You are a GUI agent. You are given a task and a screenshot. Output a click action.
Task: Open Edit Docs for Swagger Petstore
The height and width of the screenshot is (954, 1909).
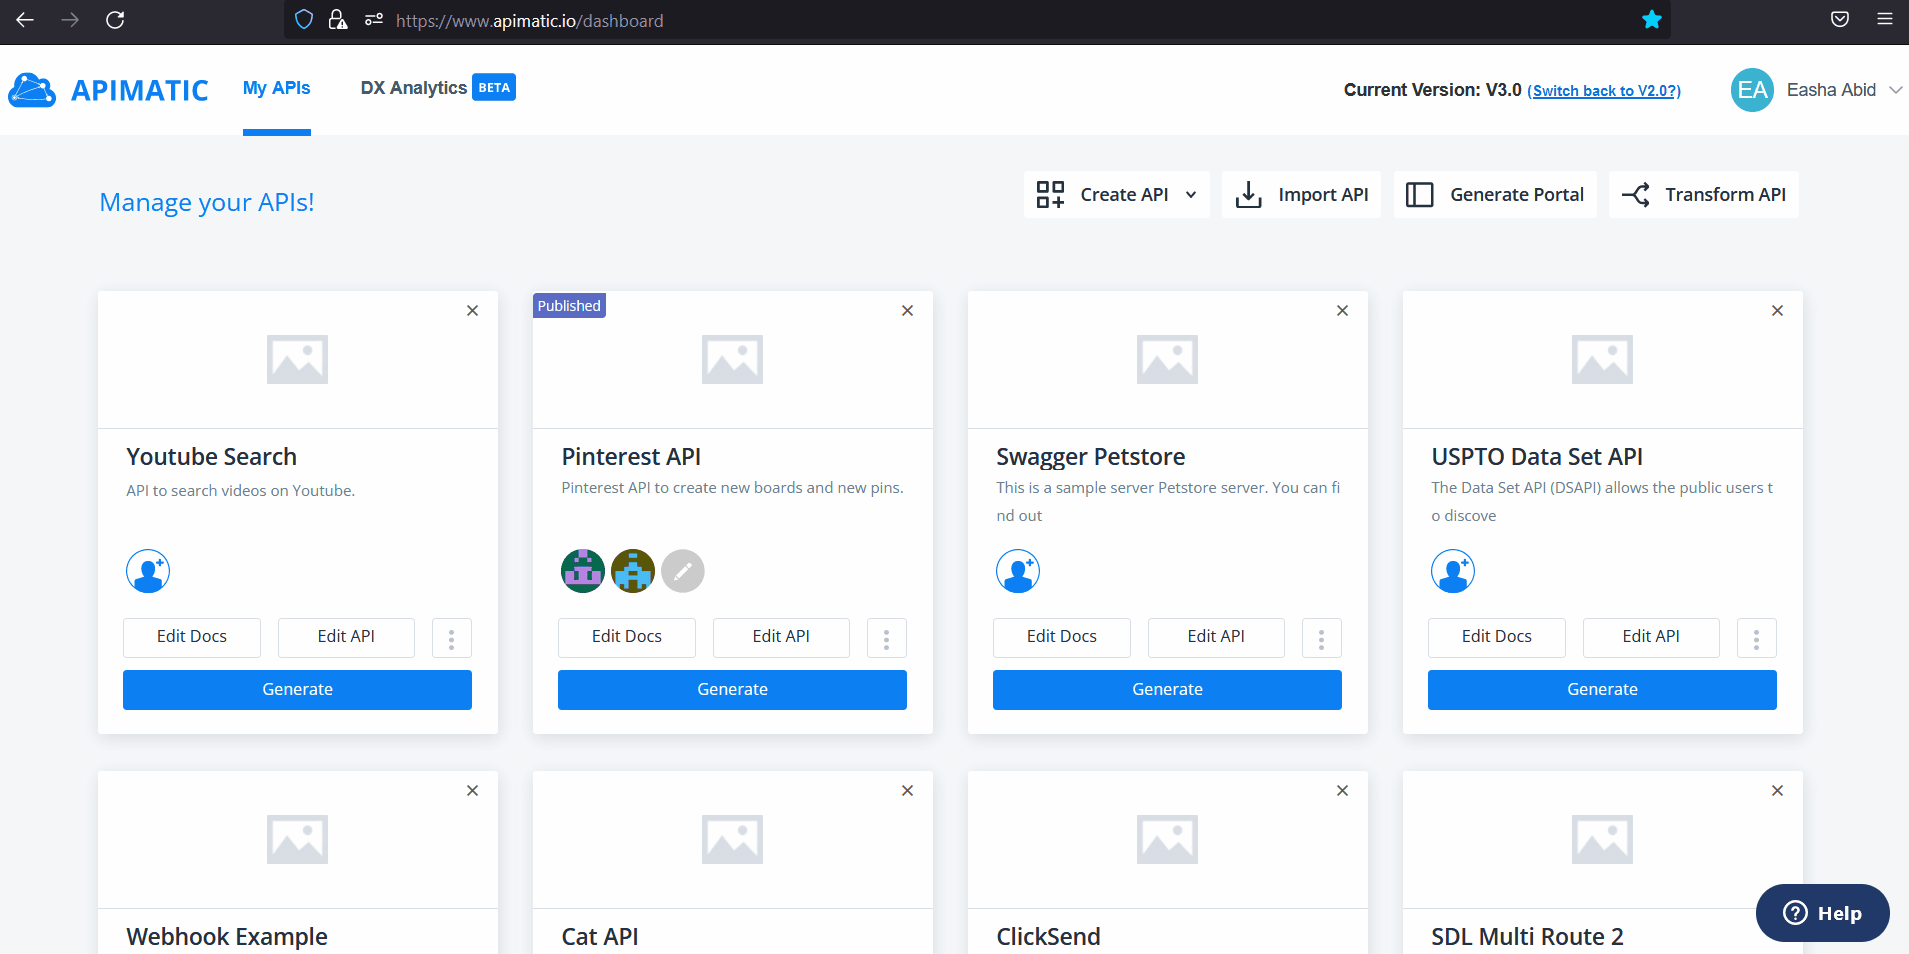point(1061,637)
